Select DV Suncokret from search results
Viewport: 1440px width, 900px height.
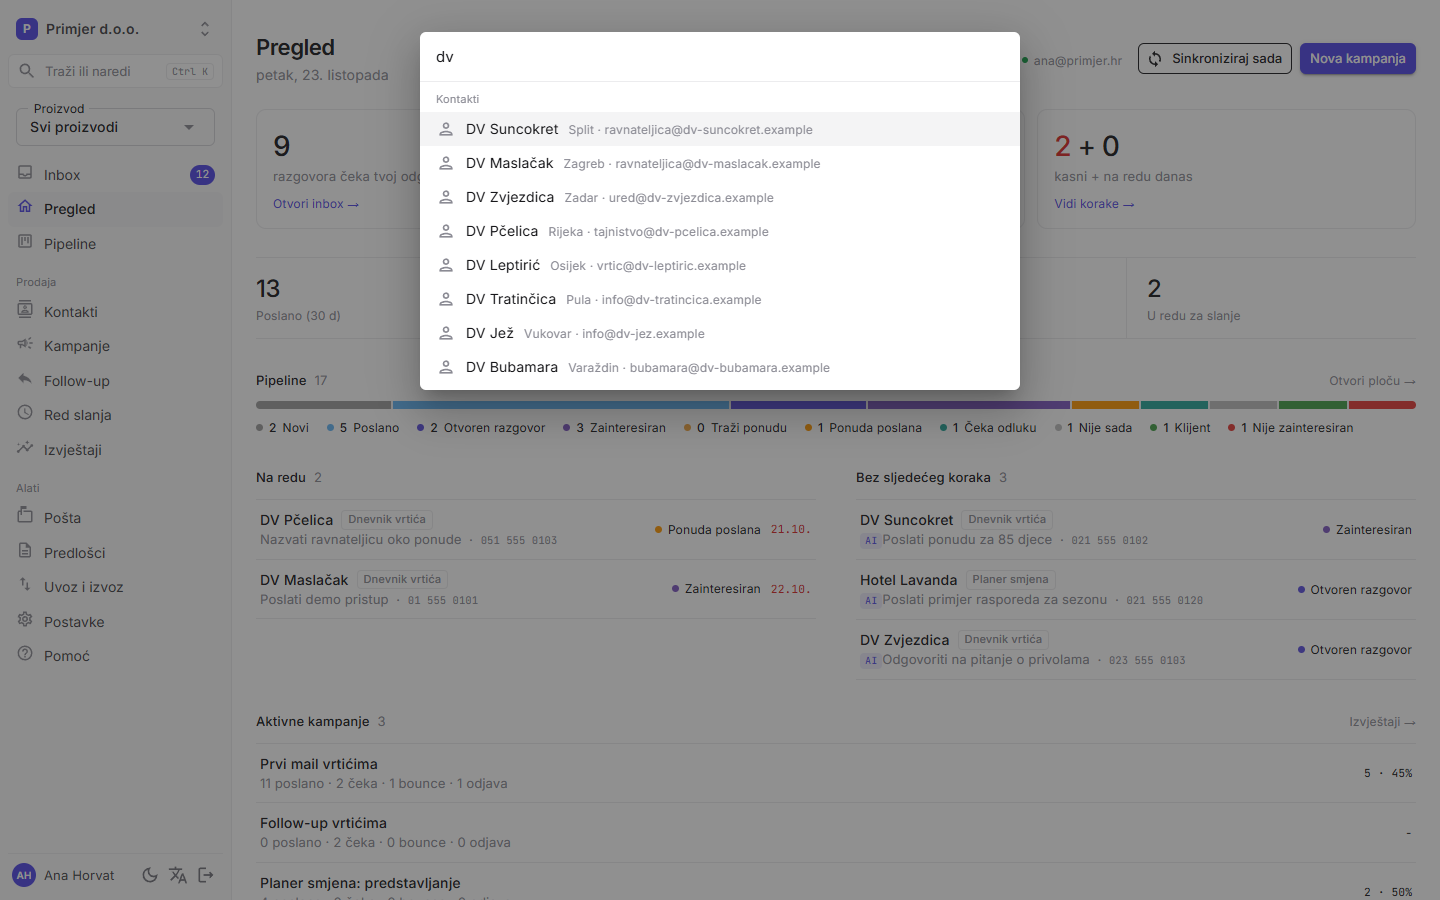coord(720,129)
